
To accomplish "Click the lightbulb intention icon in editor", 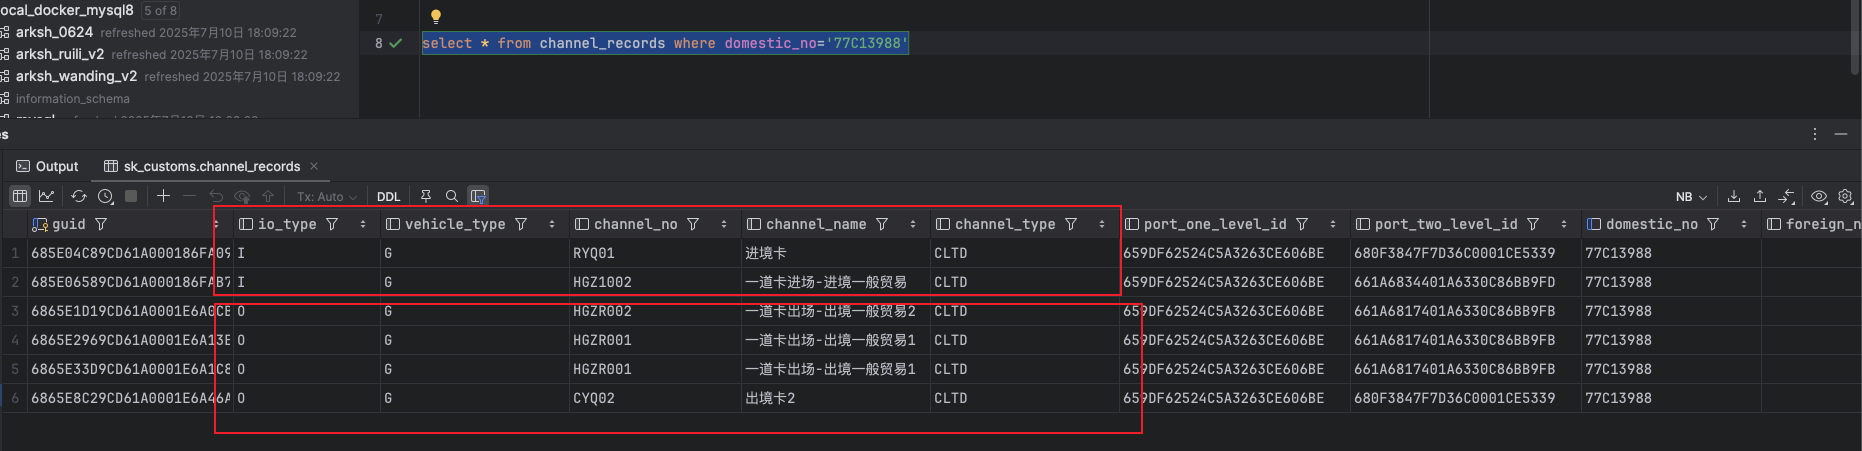I will click(x=436, y=17).
